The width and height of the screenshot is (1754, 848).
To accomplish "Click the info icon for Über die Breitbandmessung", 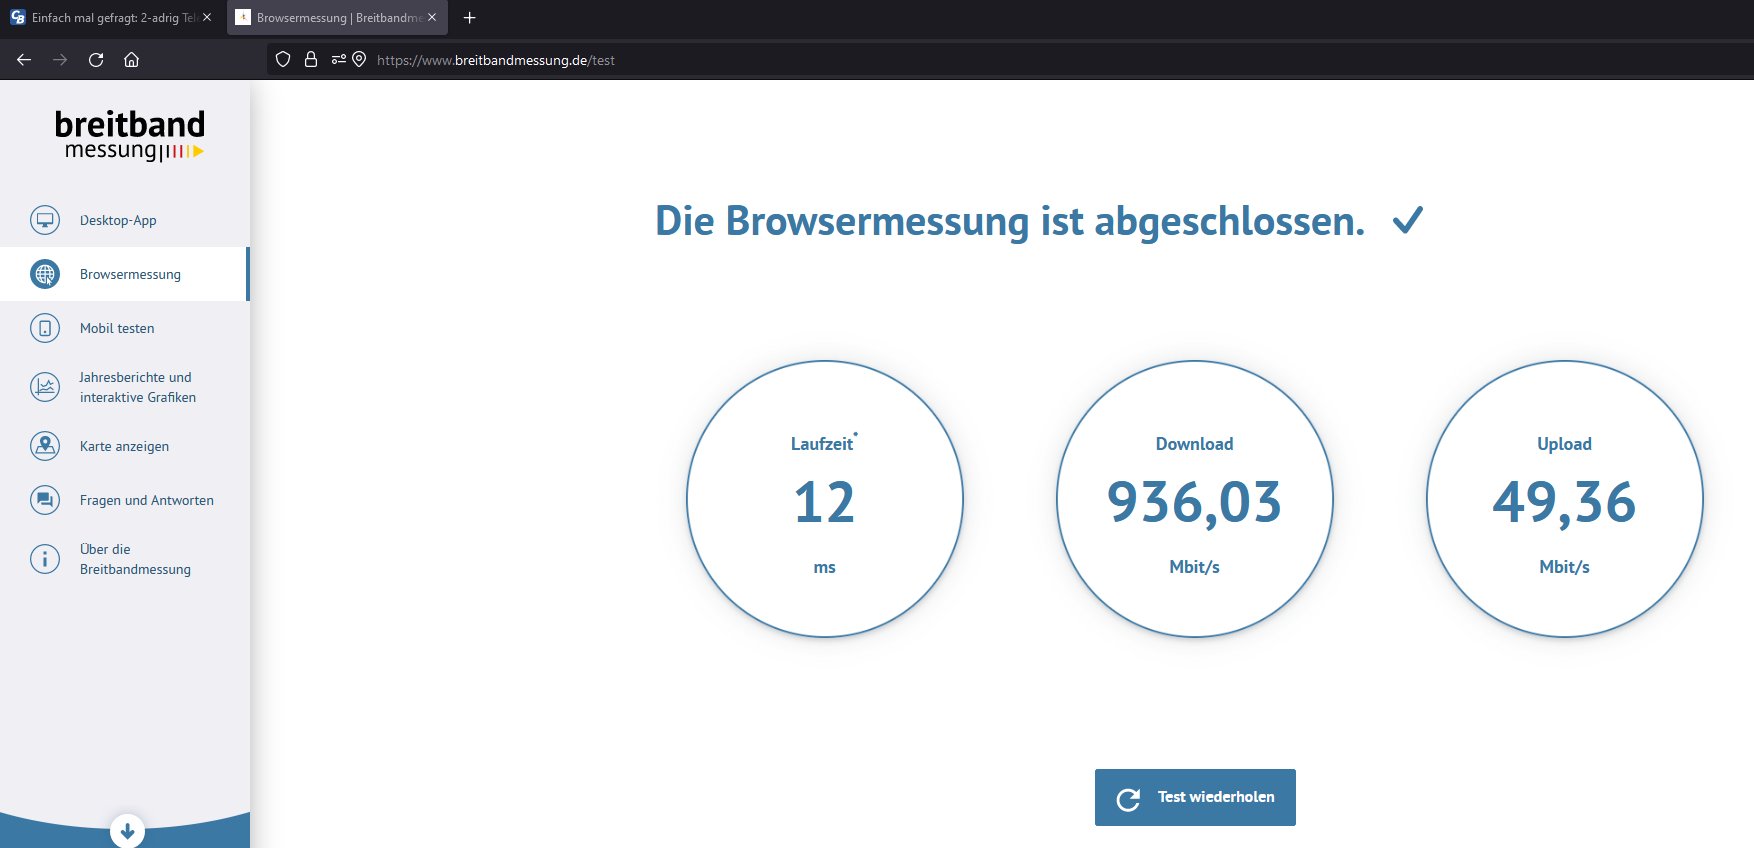I will click(x=45, y=559).
